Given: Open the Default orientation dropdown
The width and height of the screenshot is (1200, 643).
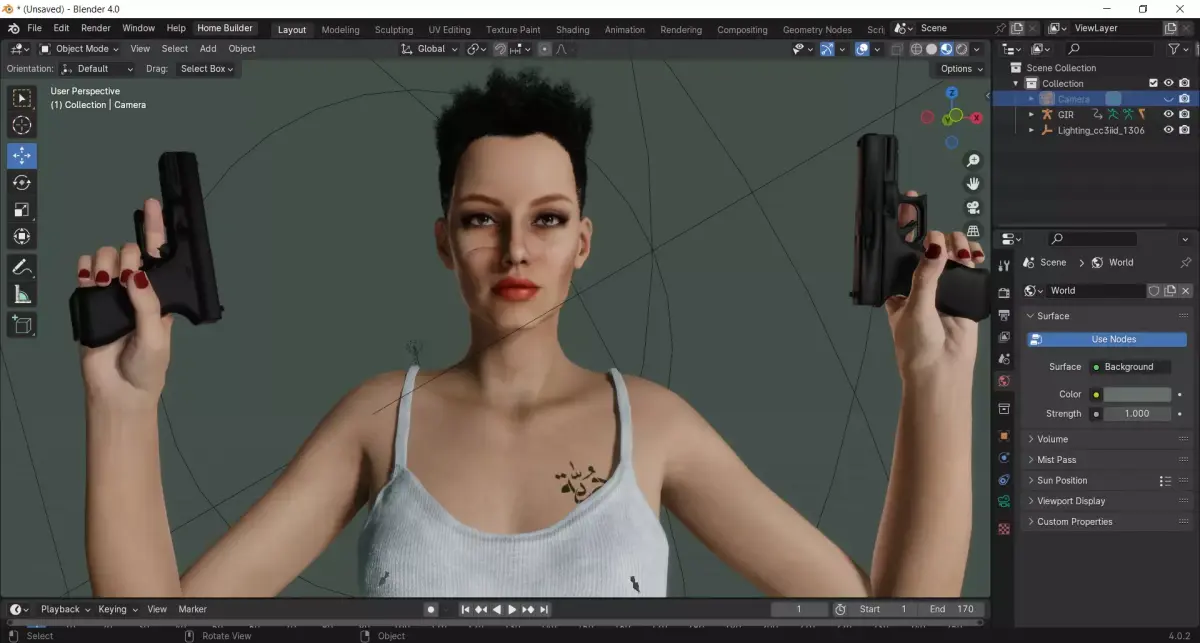Looking at the screenshot, I should coord(97,69).
